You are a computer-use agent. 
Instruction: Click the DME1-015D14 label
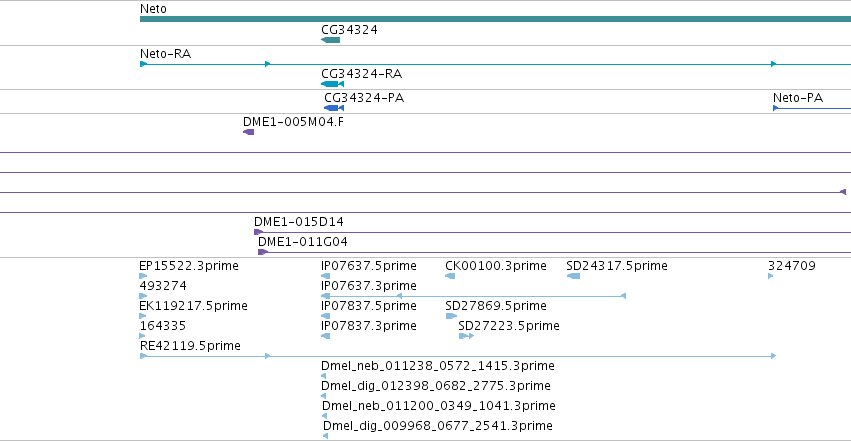click(x=299, y=221)
